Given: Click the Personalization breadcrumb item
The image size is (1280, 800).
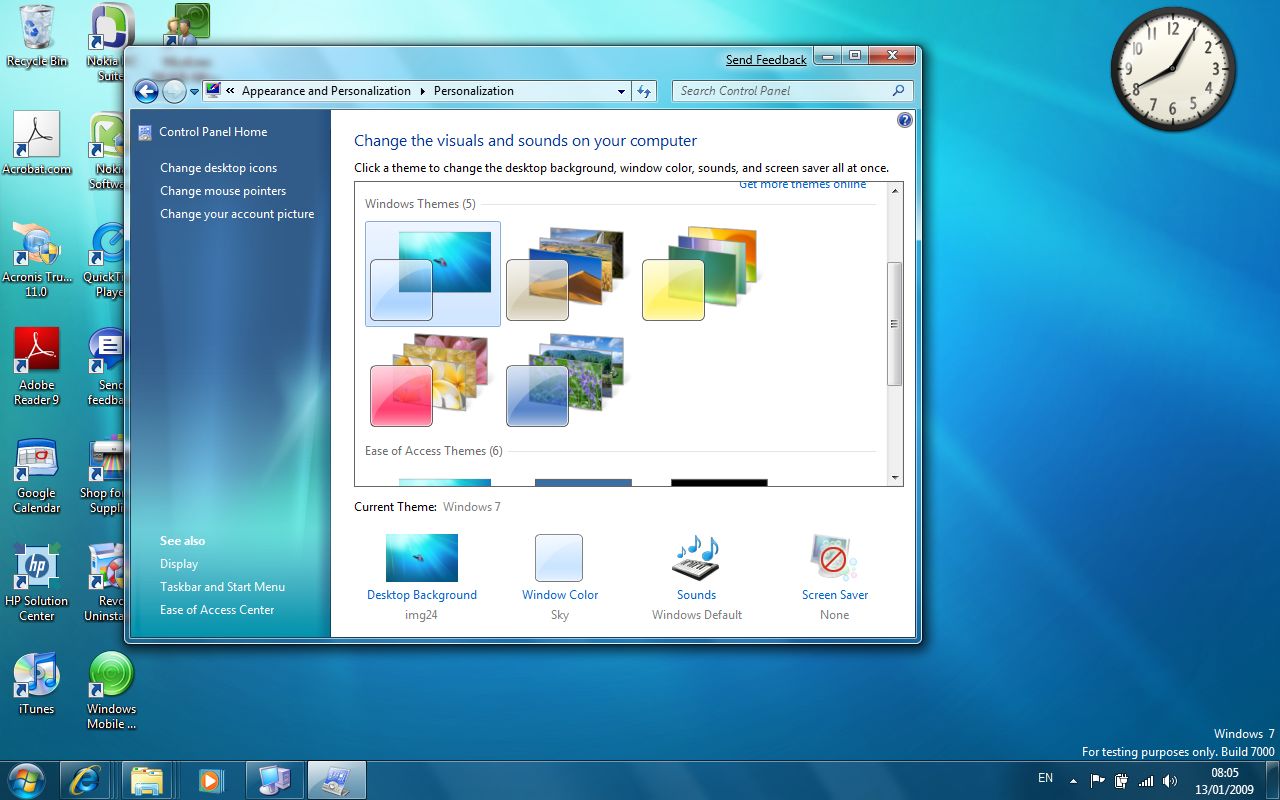Looking at the screenshot, I should [473, 90].
